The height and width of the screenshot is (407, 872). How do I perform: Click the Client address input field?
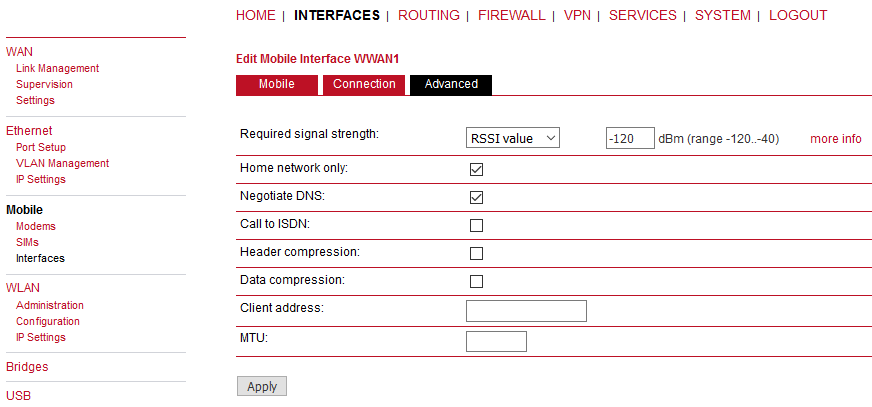point(526,311)
